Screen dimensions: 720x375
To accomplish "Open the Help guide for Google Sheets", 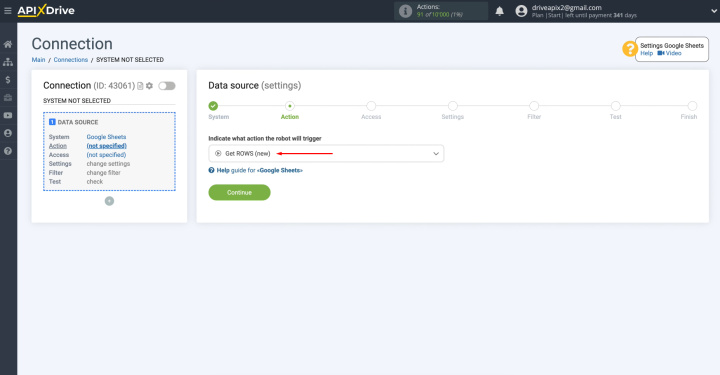I will coord(256,170).
